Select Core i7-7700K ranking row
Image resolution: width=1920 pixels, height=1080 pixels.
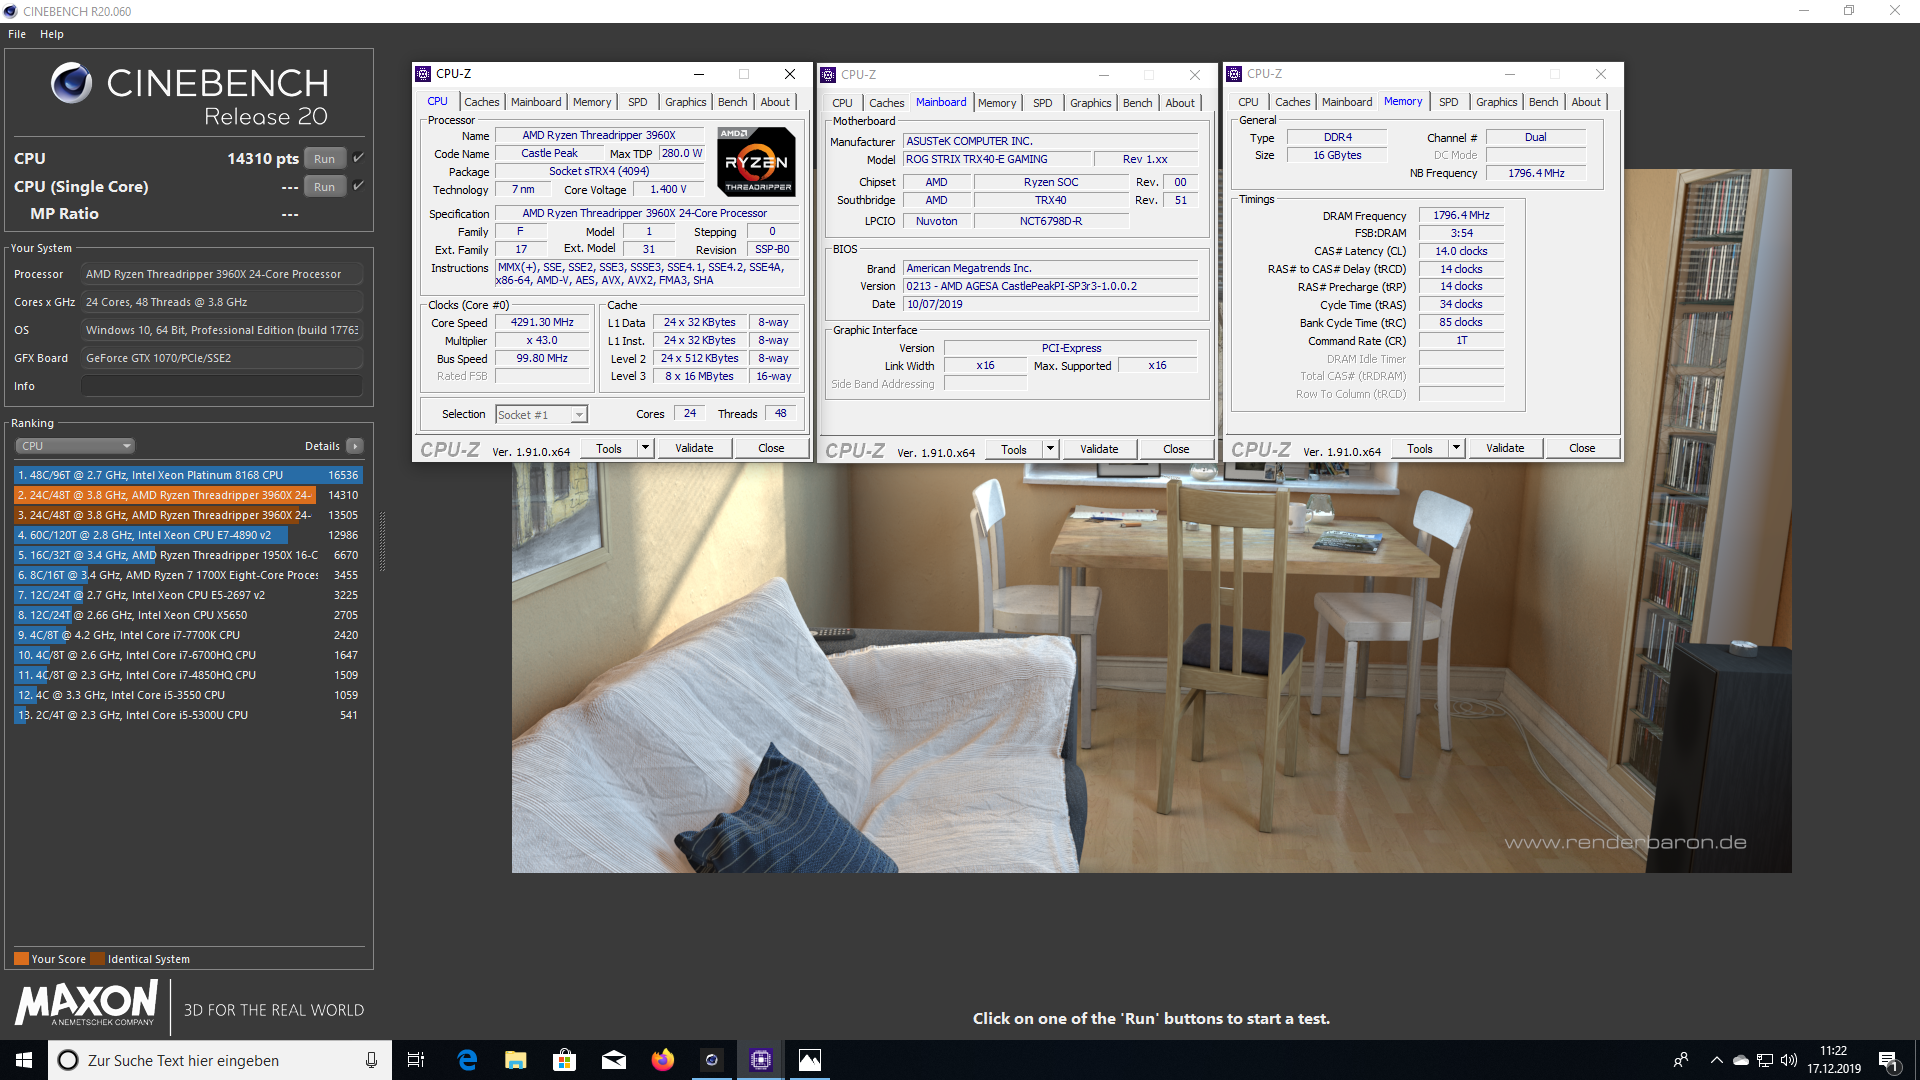(x=188, y=635)
